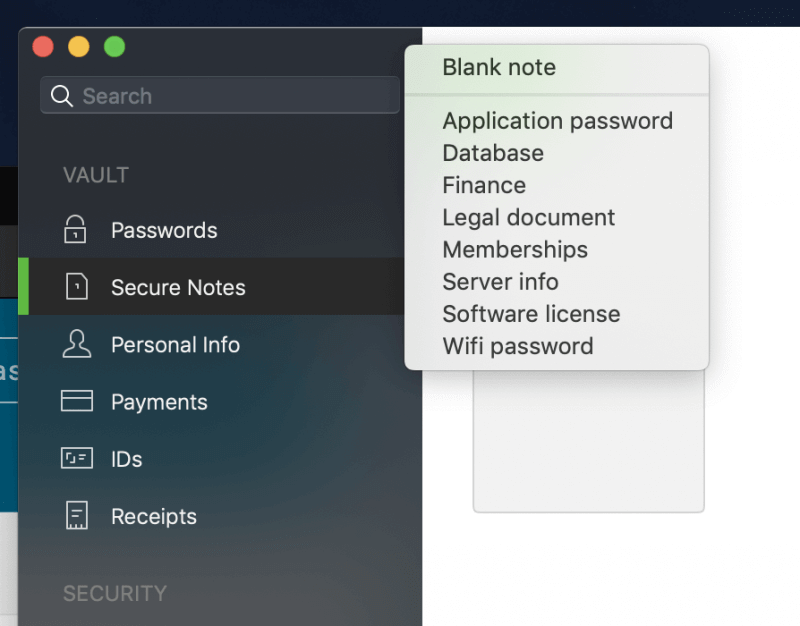This screenshot has width=800, height=626.
Task: Choose Blank note from the menu
Action: [499, 68]
